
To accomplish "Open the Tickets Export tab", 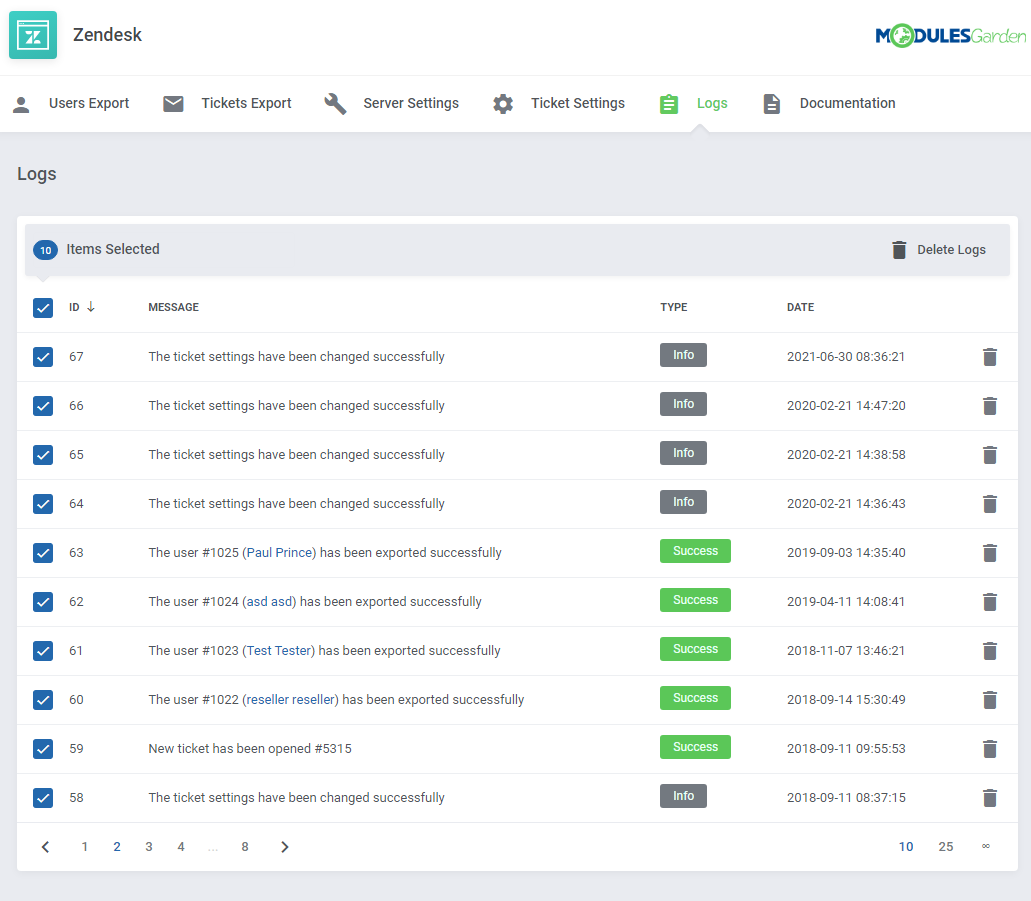I will (246, 103).
